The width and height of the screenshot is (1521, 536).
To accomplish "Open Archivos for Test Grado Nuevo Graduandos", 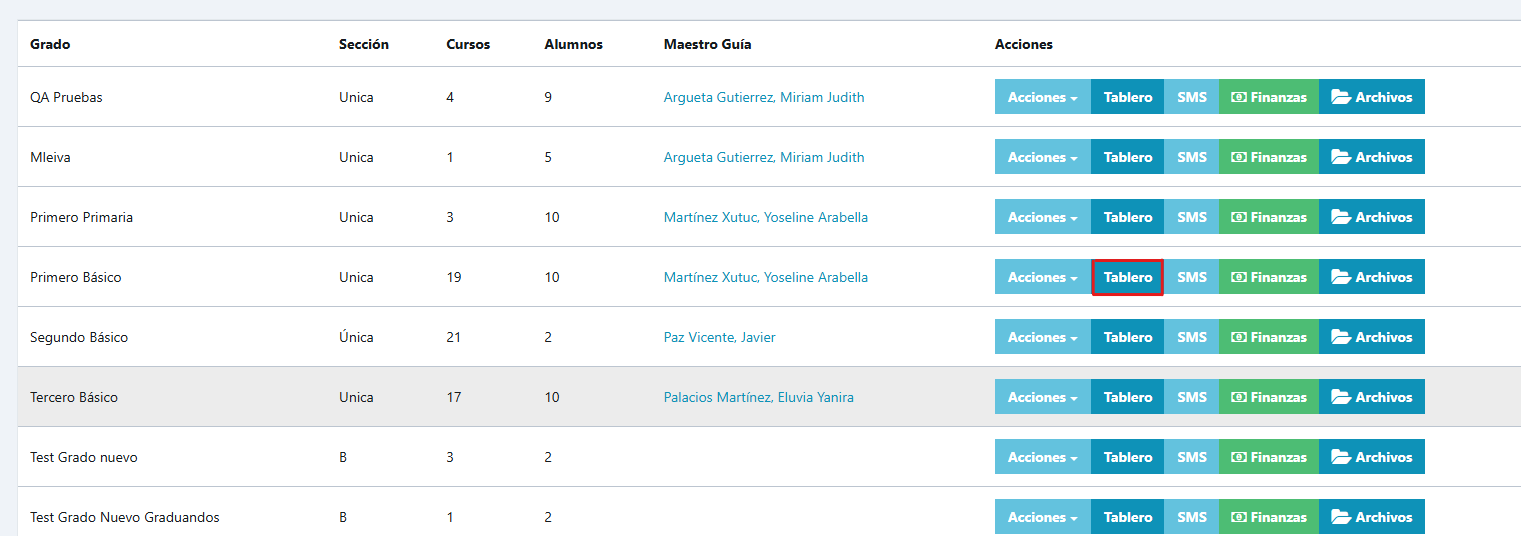I will coord(1372,517).
